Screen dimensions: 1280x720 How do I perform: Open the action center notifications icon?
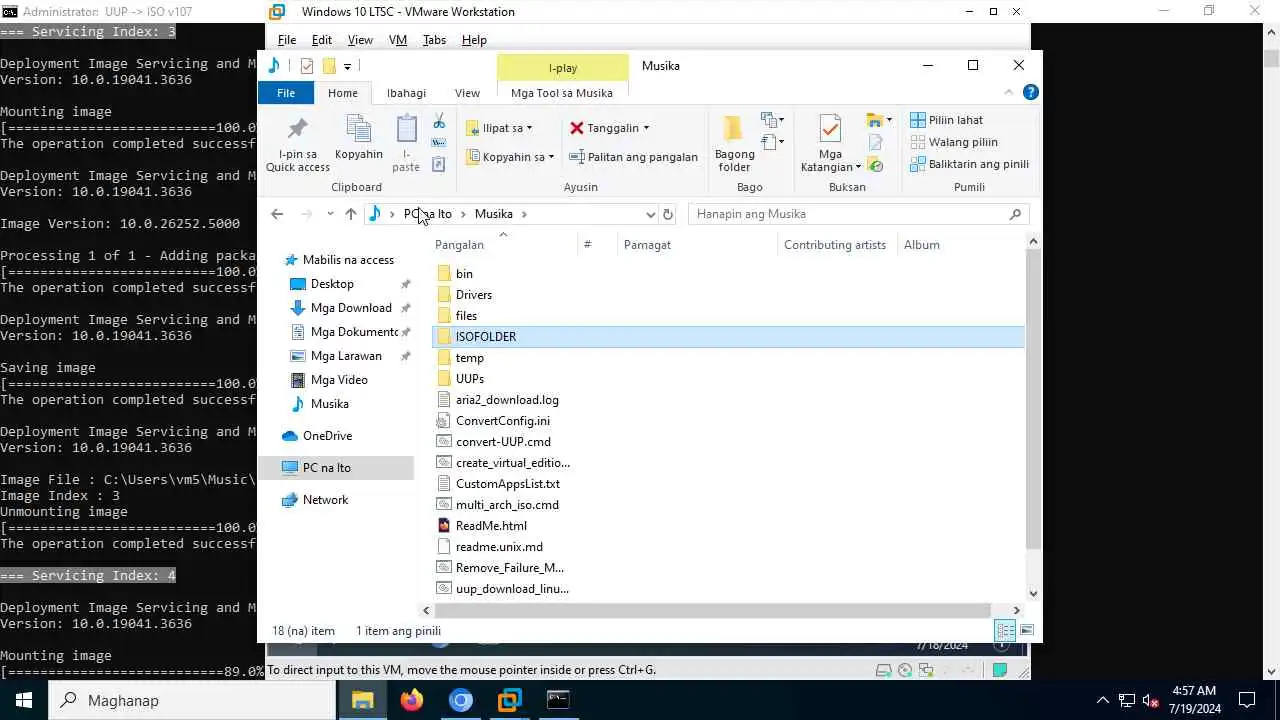[x=1247, y=700]
